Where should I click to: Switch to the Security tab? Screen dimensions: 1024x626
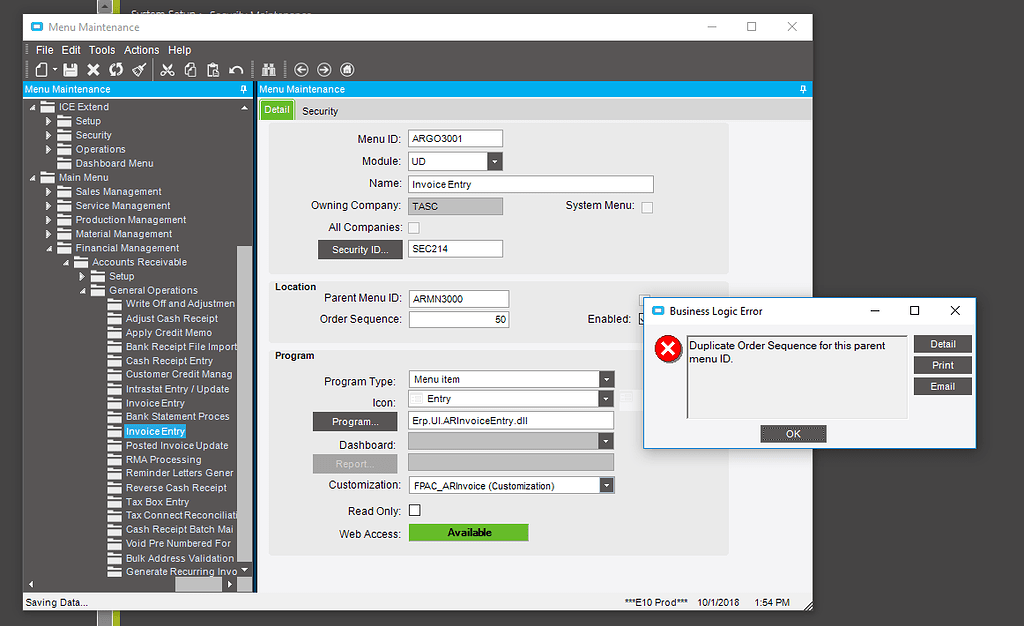[x=320, y=110]
